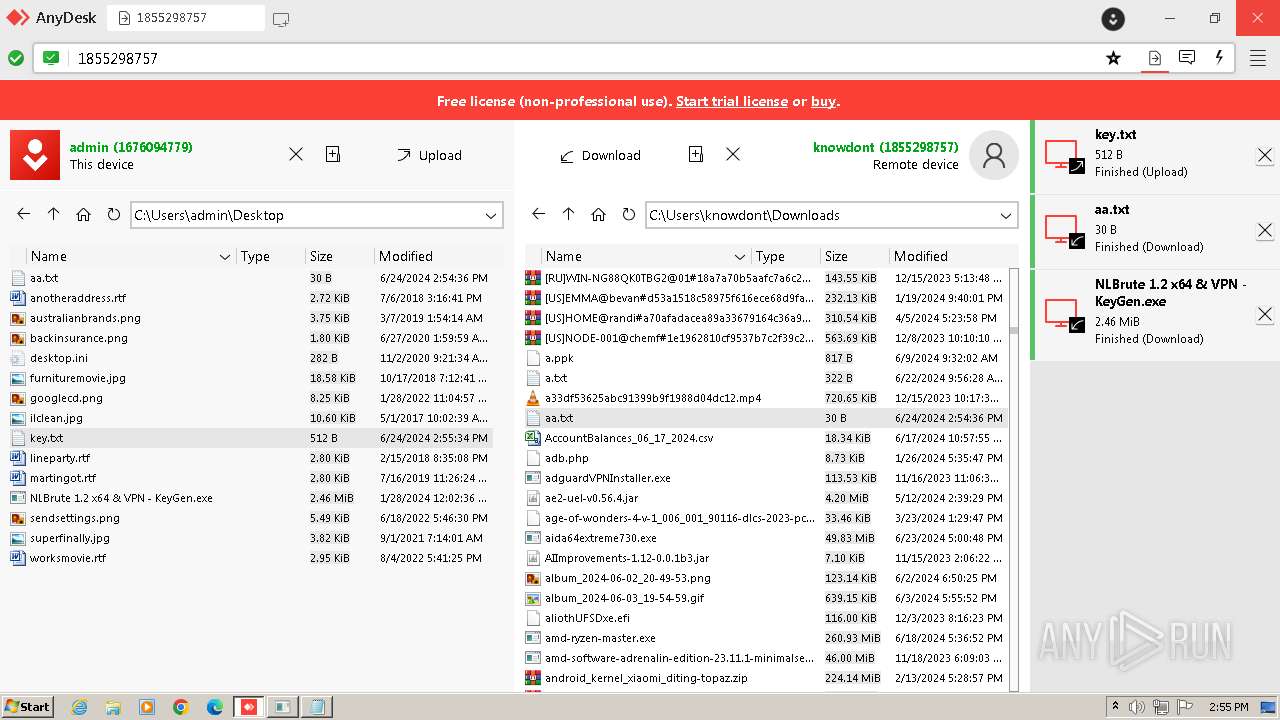1280x720 pixels.
Task: Click the new session monitor icon
Action: [281, 18]
